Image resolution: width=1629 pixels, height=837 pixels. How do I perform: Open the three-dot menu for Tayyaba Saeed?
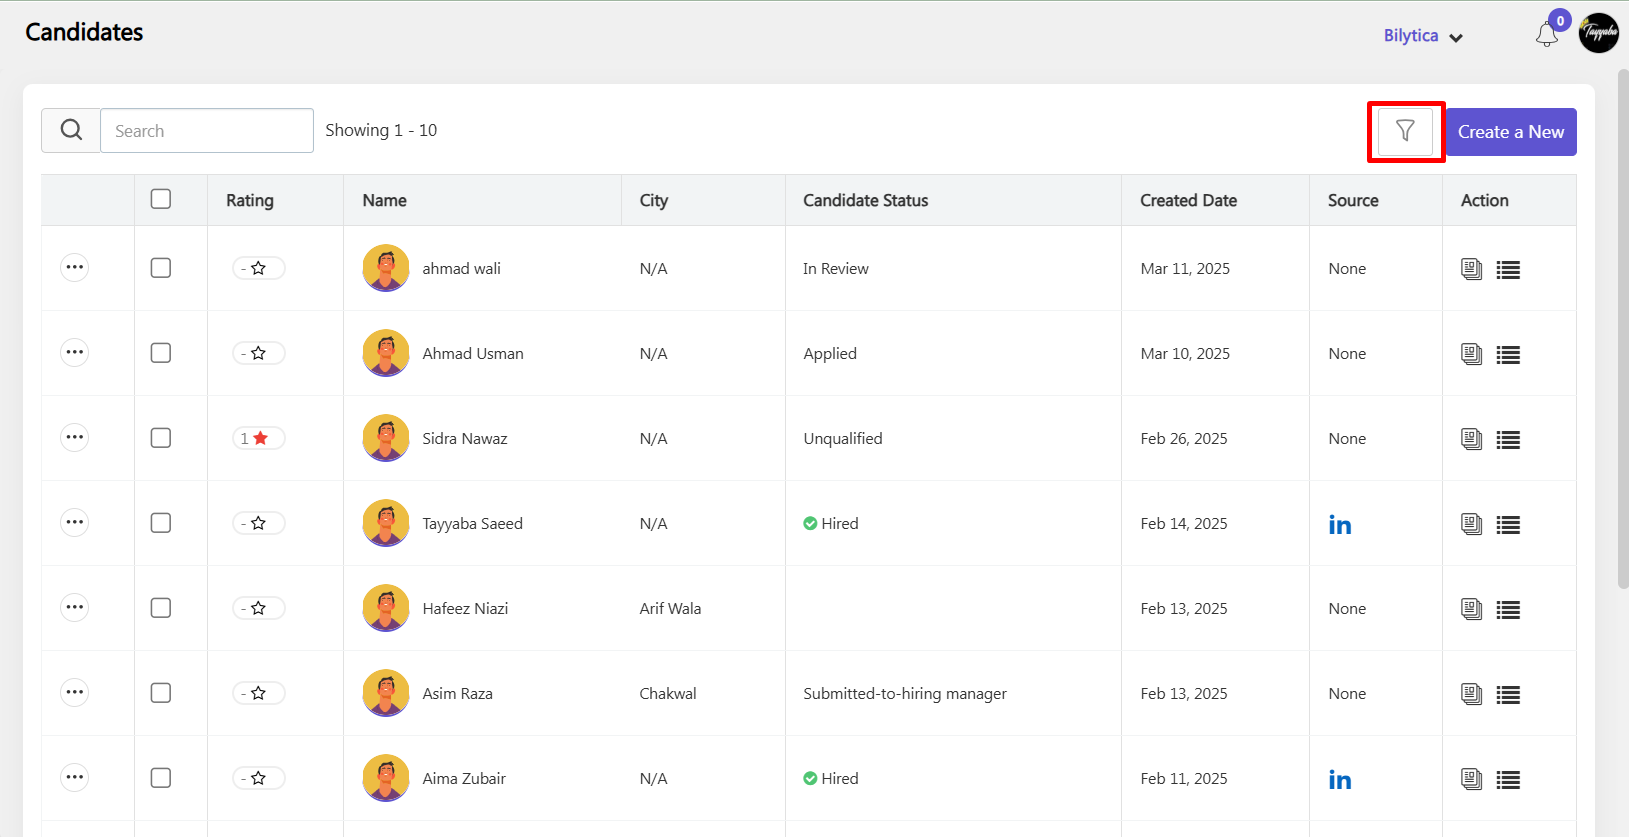[74, 523]
